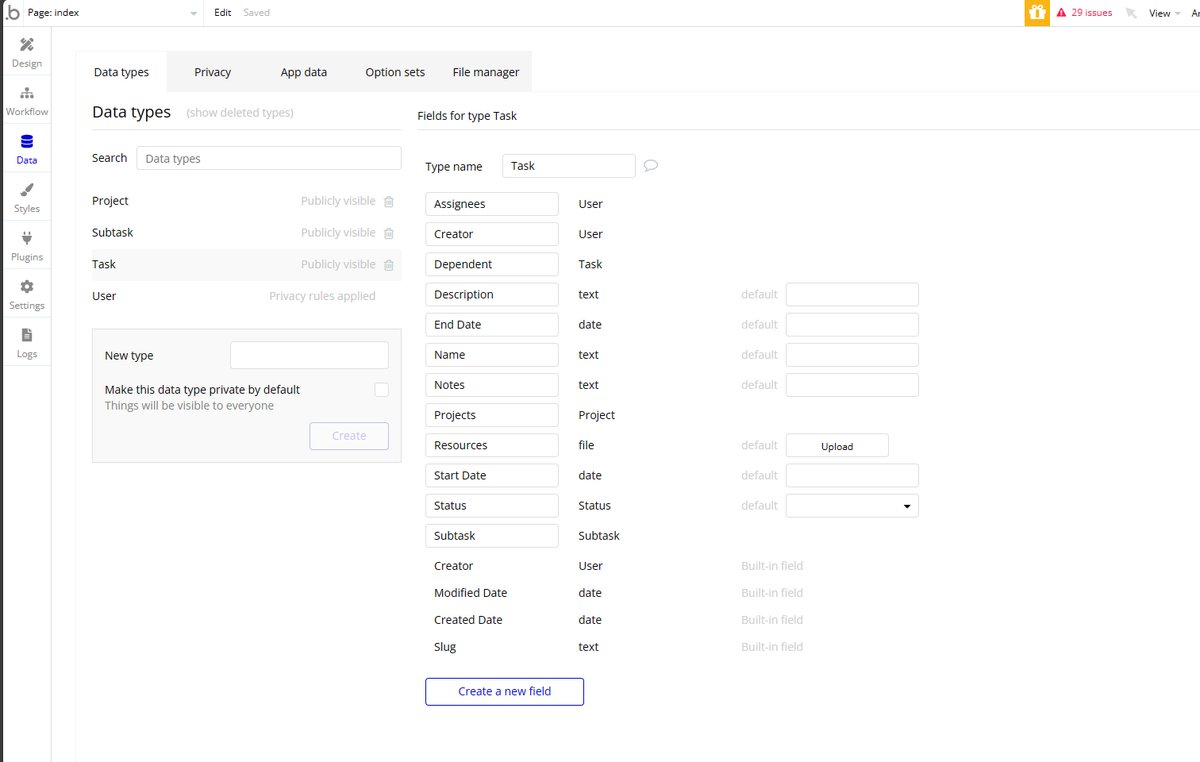Viewport: 1200px width, 762px height.
Task: Focus the Data types search field
Action: pos(269,158)
